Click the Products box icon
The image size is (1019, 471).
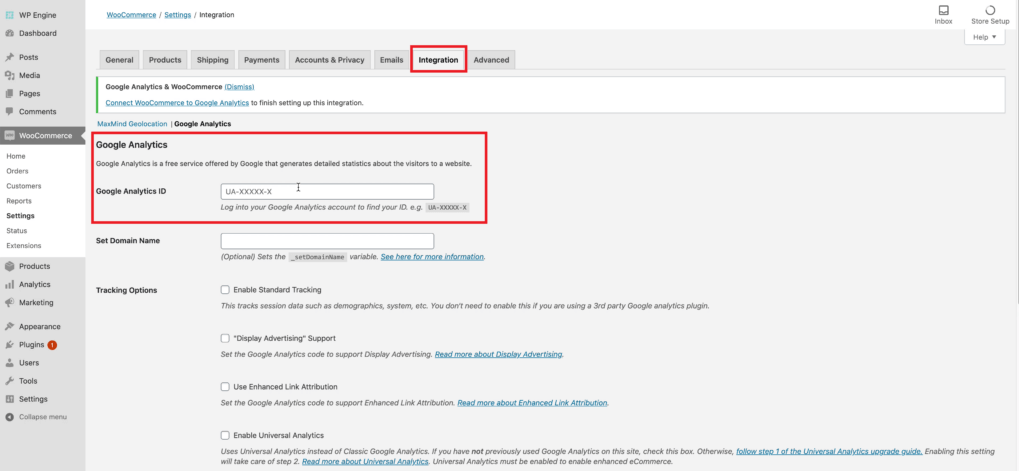[10, 266]
